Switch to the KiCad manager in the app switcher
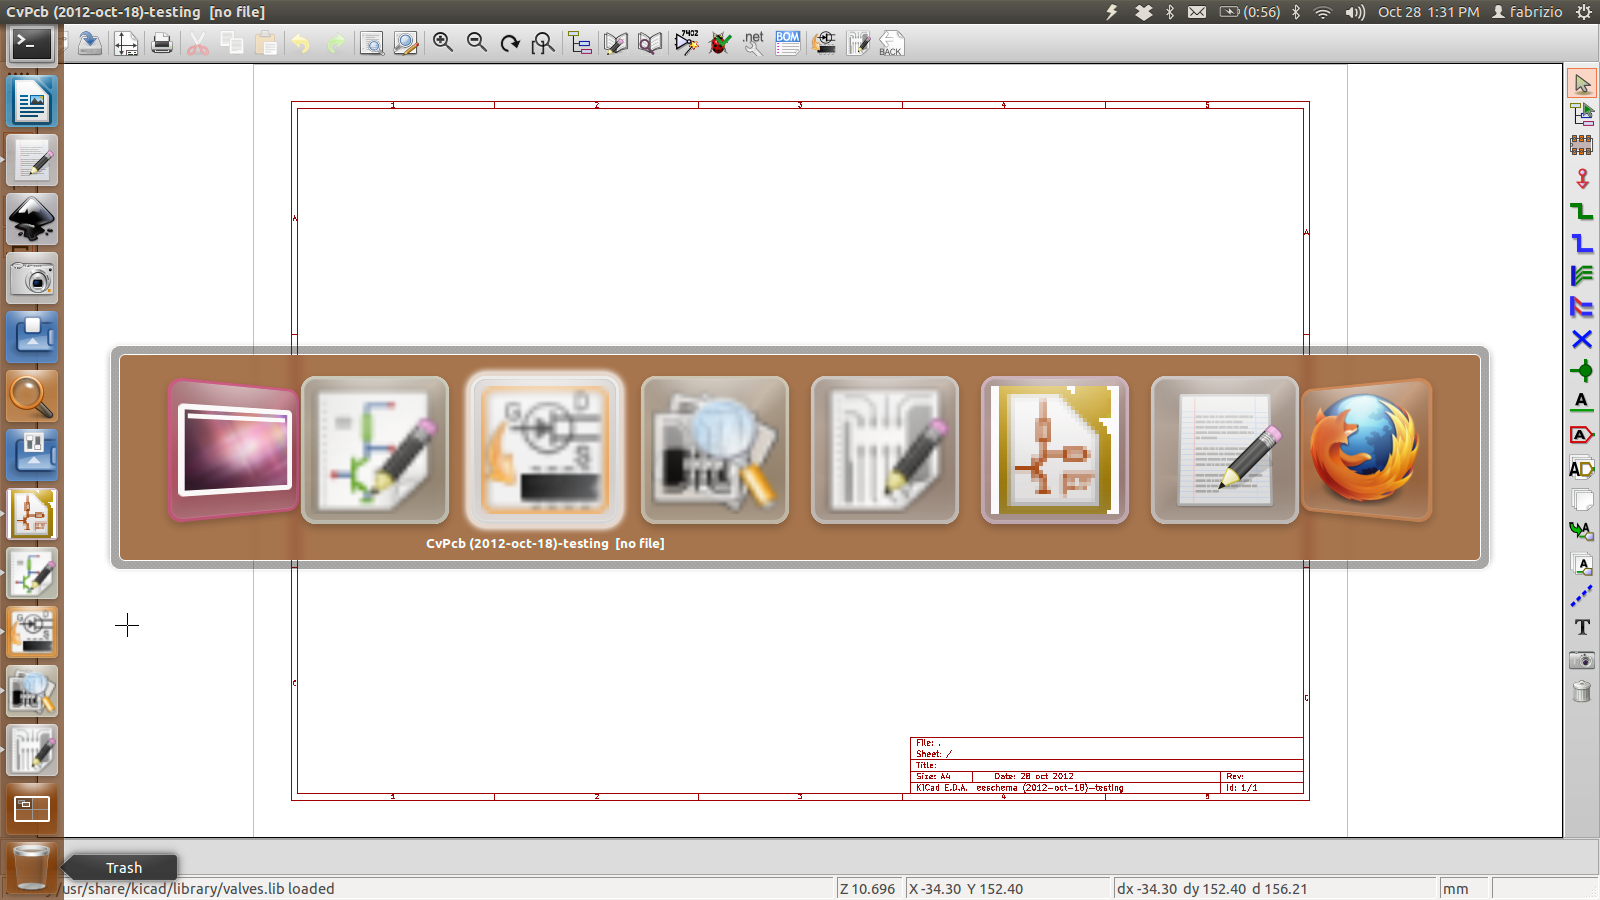 1055,450
